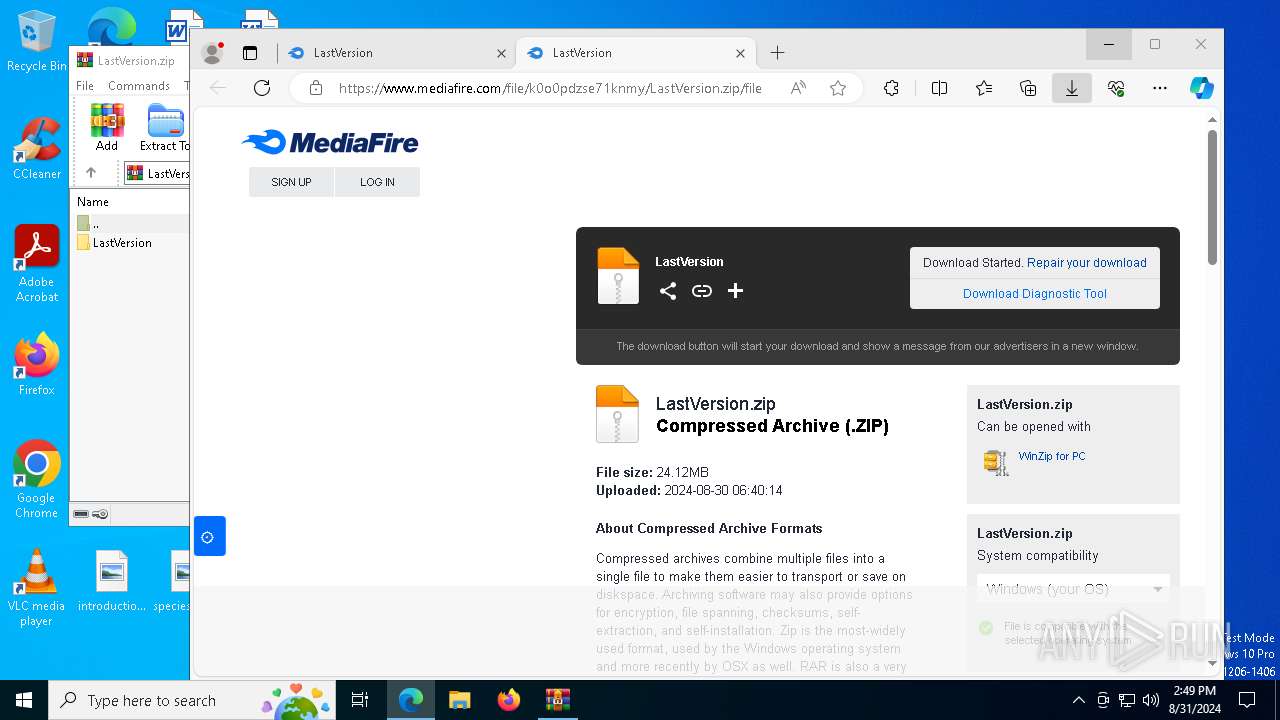The image size is (1280, 720).
Task: Click the Name column header in WinRAR
Action: coord(93,202)
